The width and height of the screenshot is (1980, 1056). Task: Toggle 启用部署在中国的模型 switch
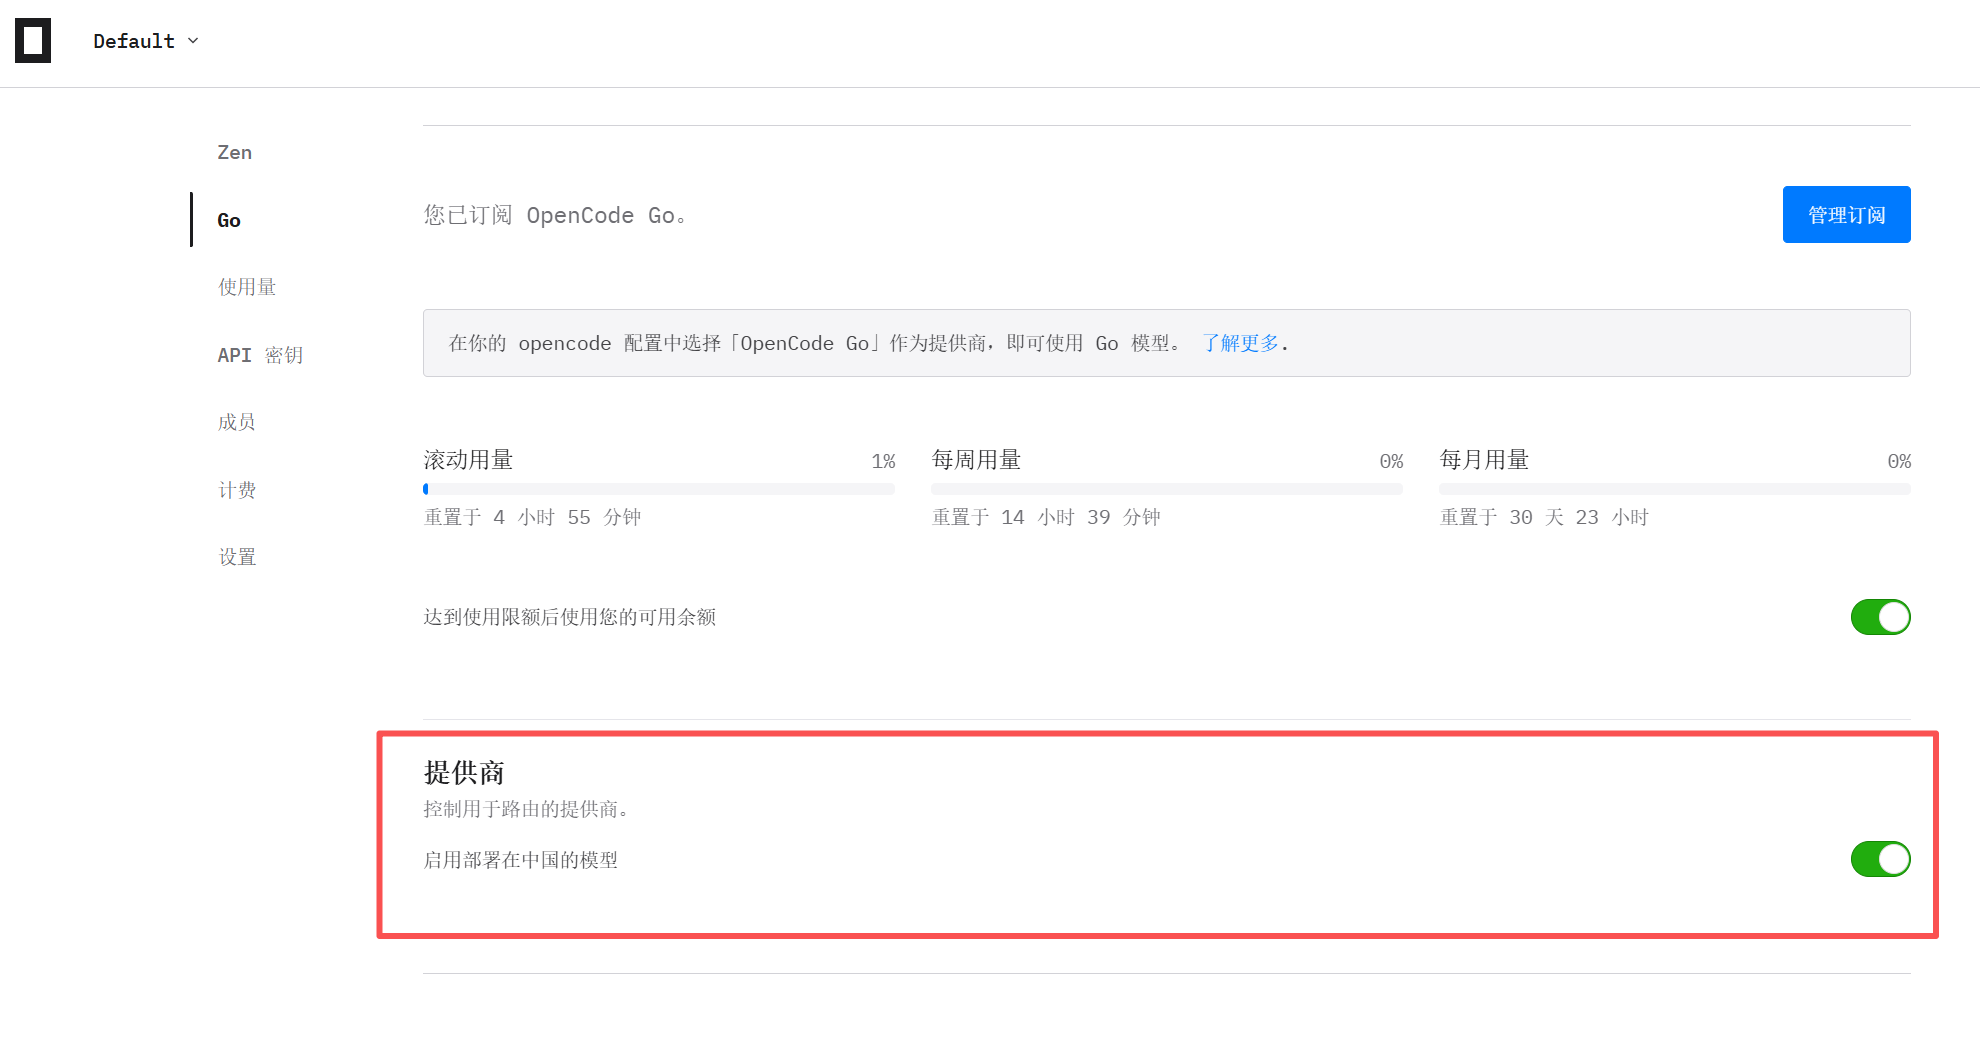(1880, 859)
